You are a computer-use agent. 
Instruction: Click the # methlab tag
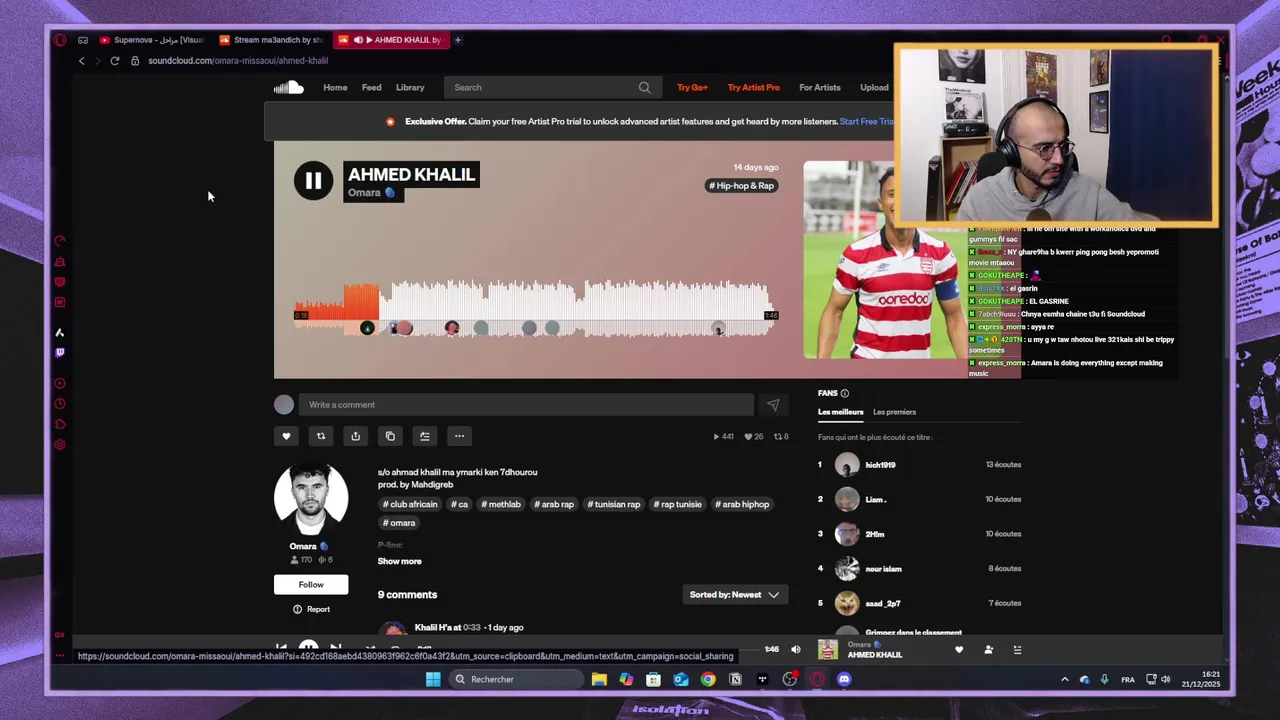(x=501, y=505)
